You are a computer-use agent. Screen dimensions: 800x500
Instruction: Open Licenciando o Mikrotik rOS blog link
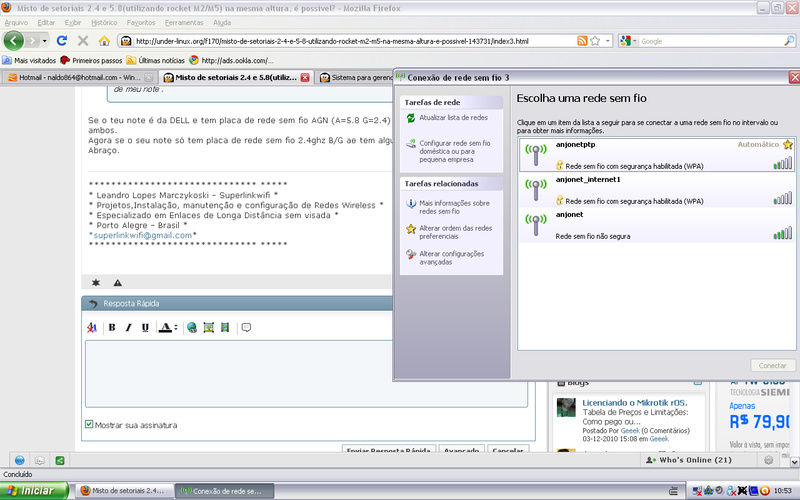[x=635, y=403]
